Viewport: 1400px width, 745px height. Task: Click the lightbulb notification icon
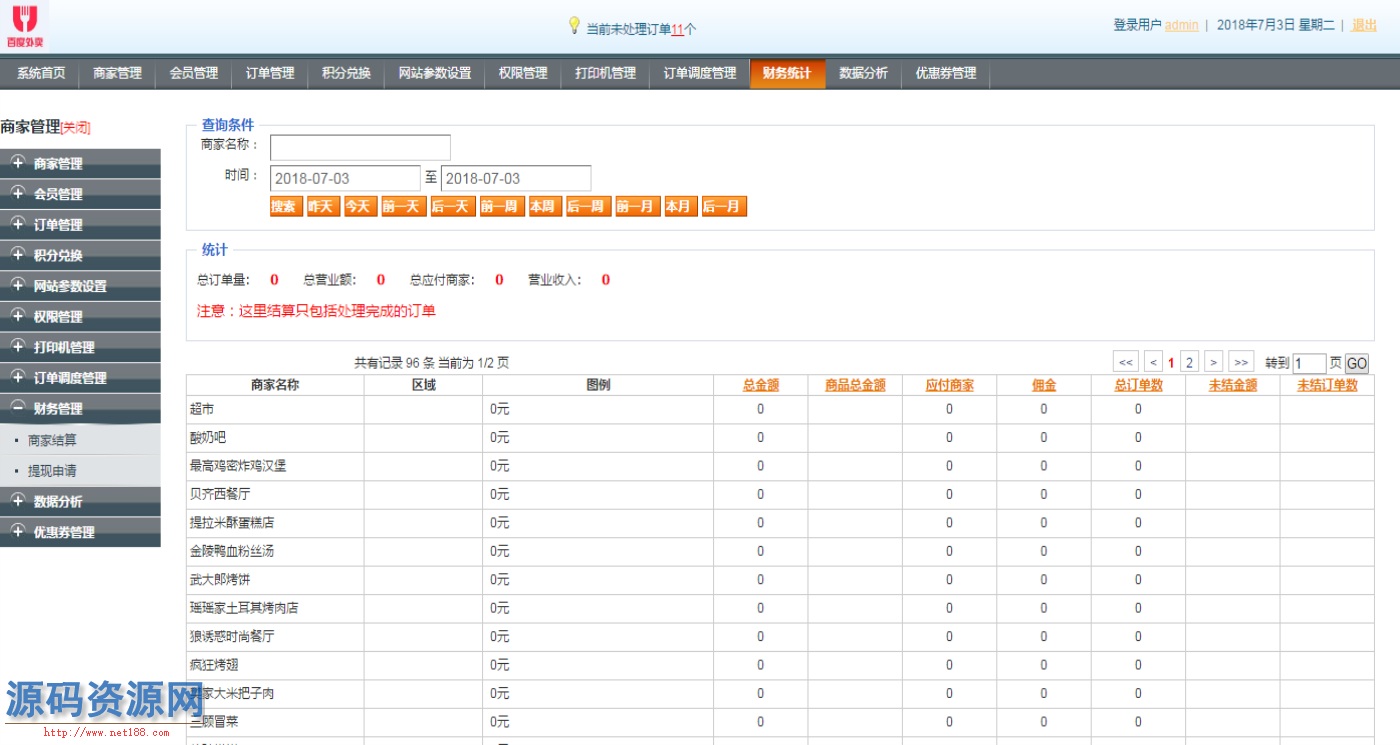point(574,26)
